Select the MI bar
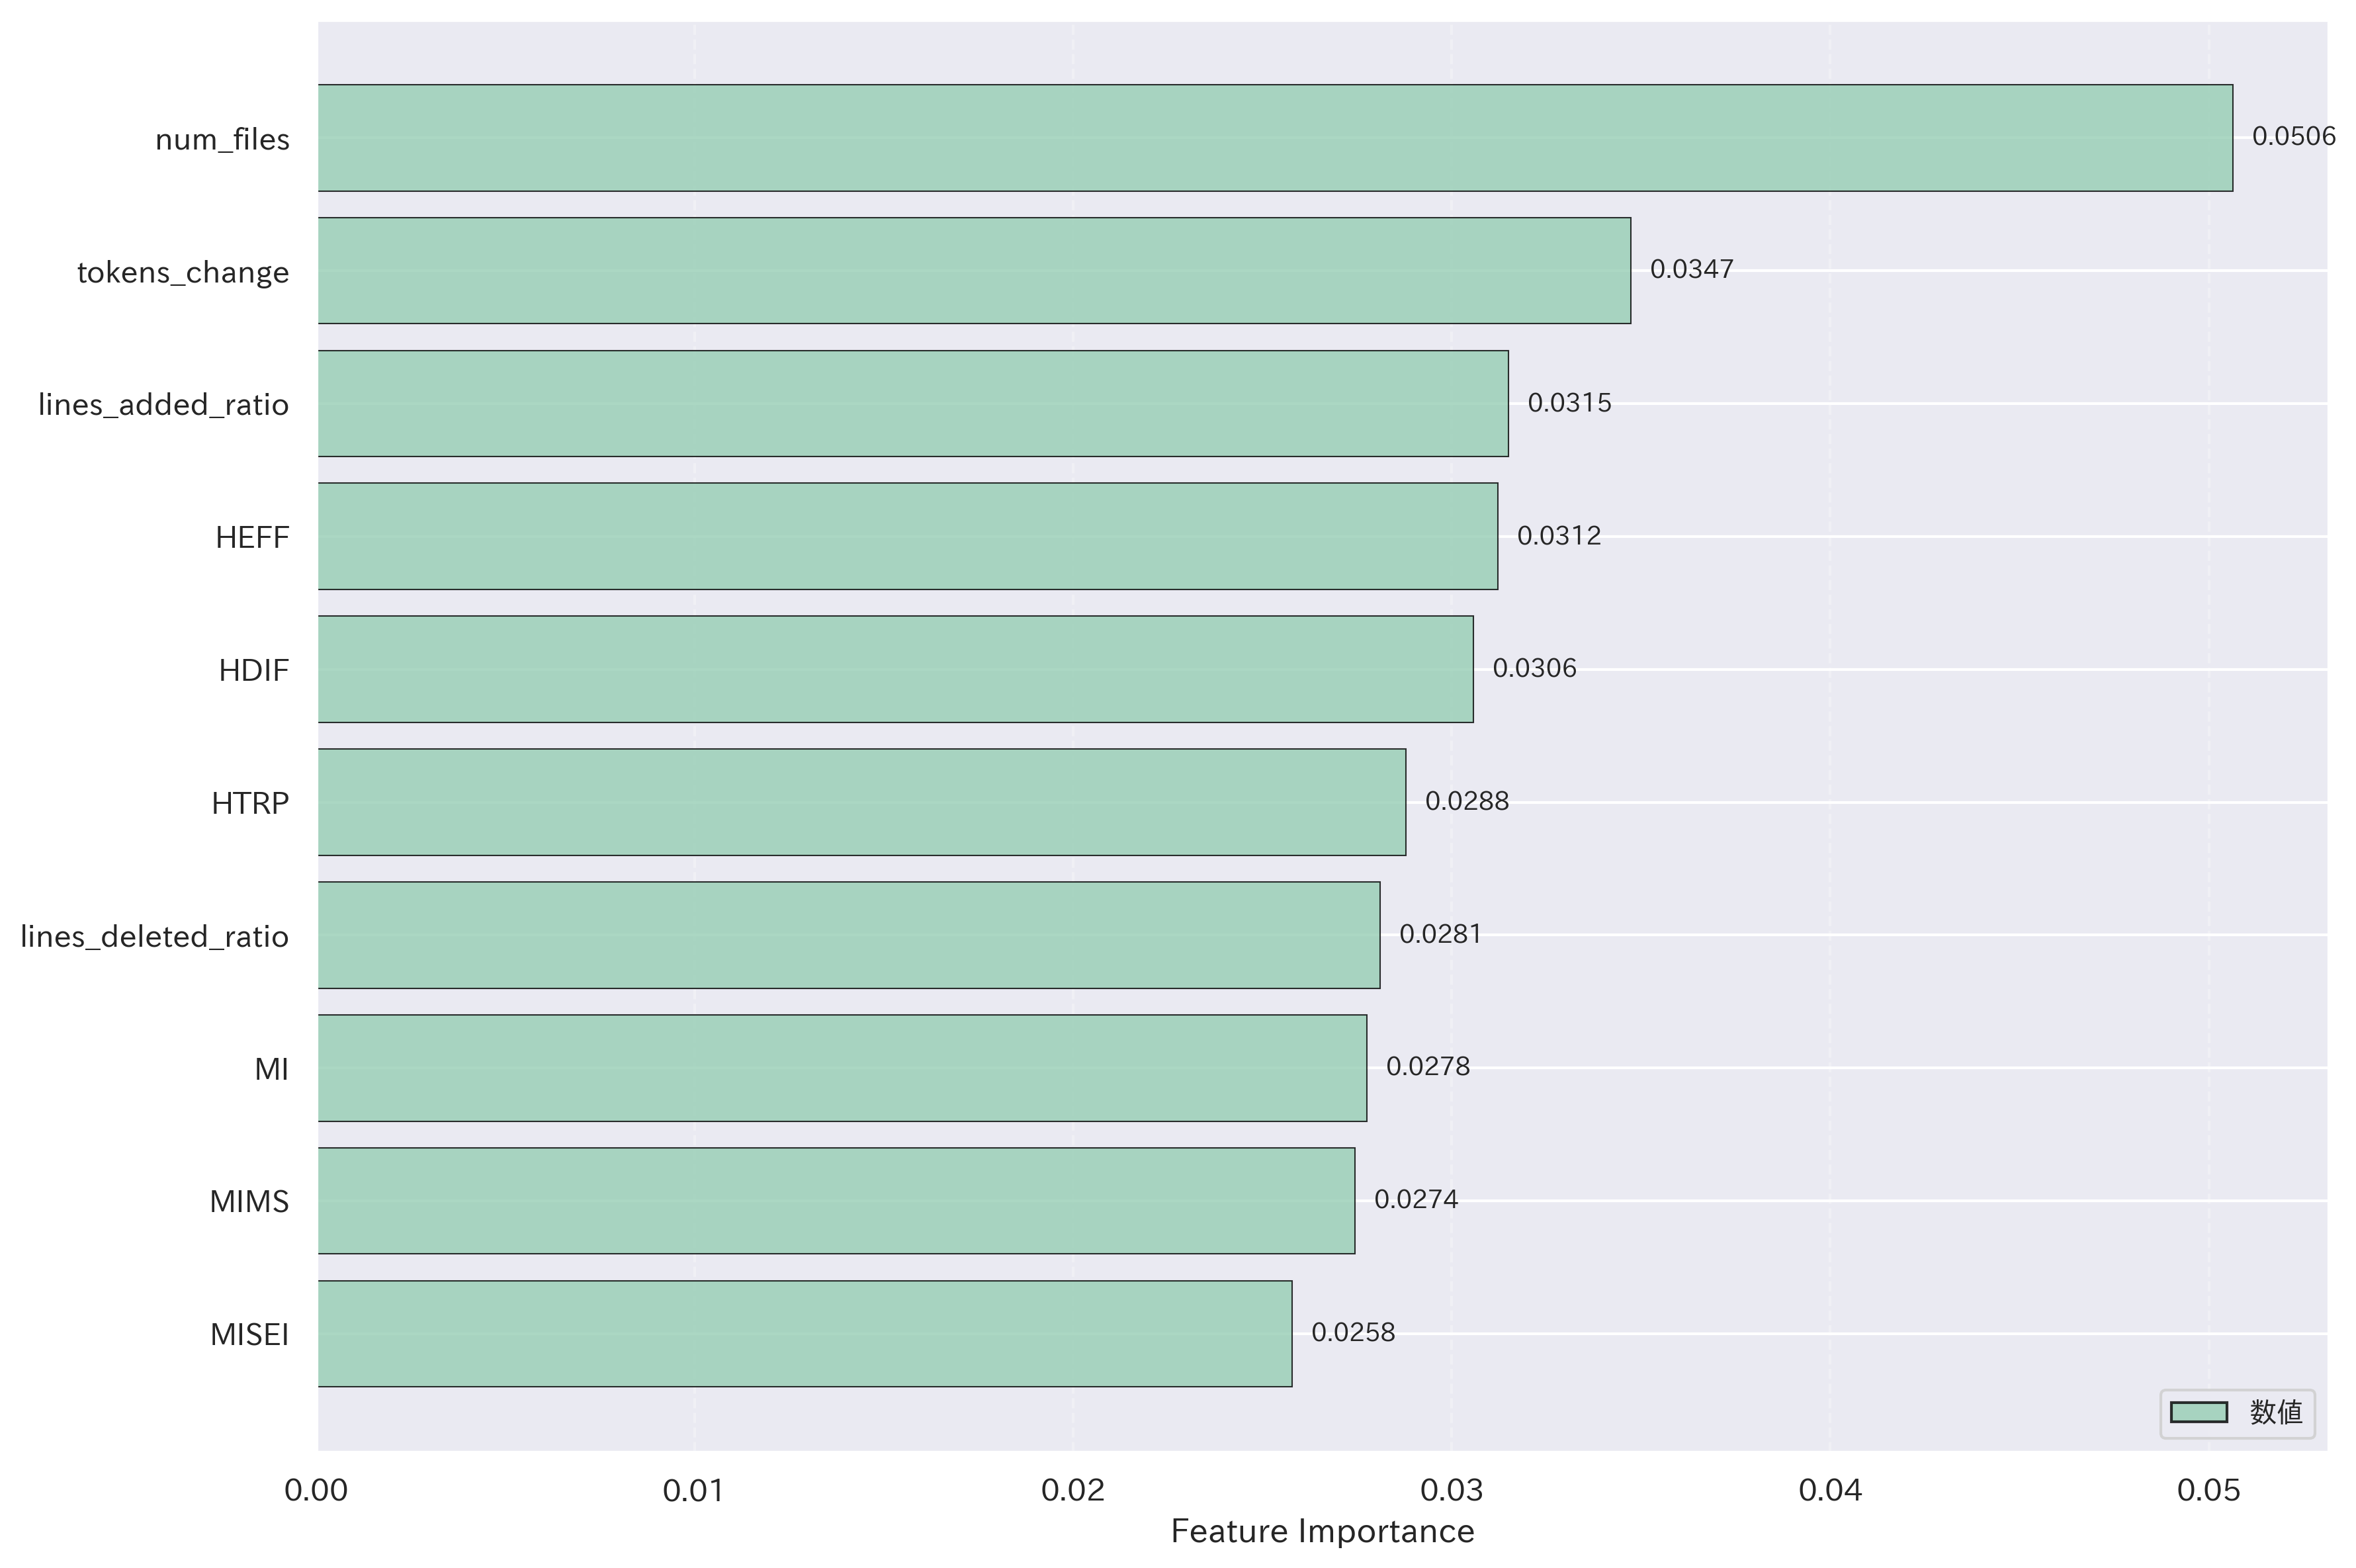The height and width of the screenshot is (1568, 2356). pyautogui.click(x=842, y=1068)
